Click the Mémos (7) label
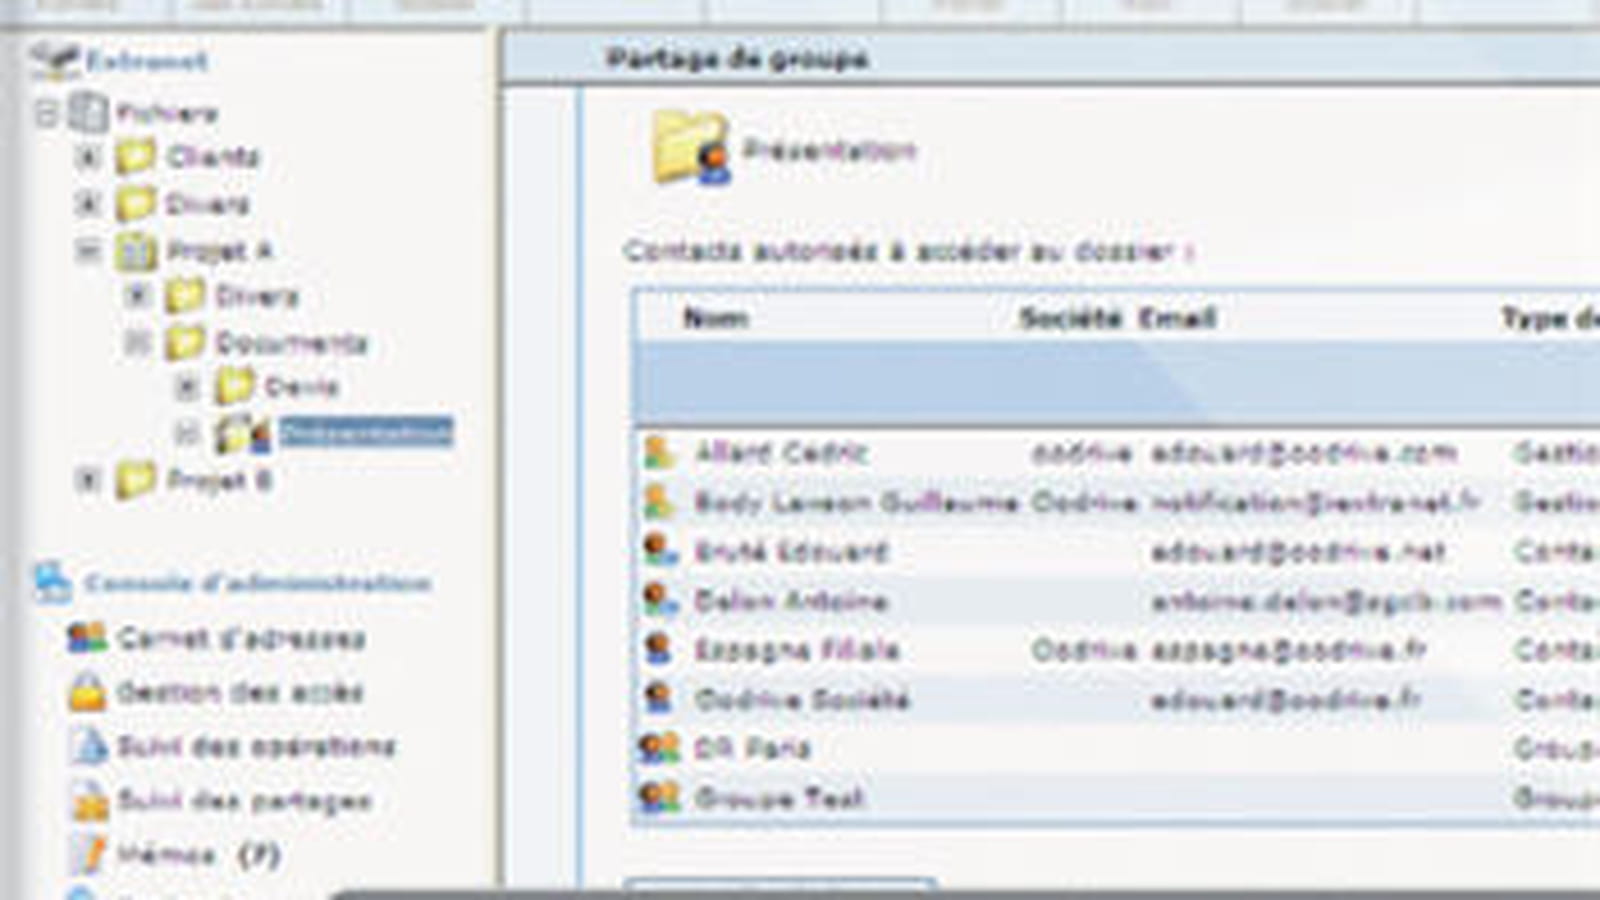This screenshot has width=1600, height=900. [x=198, y=855]
